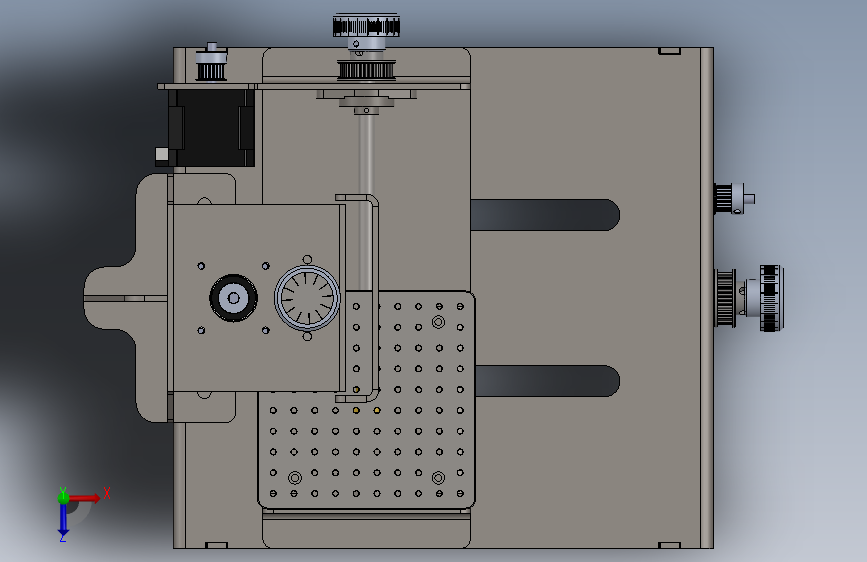
Task: Select the cross-shaped plate protruding left
Action: click(125, 298)
